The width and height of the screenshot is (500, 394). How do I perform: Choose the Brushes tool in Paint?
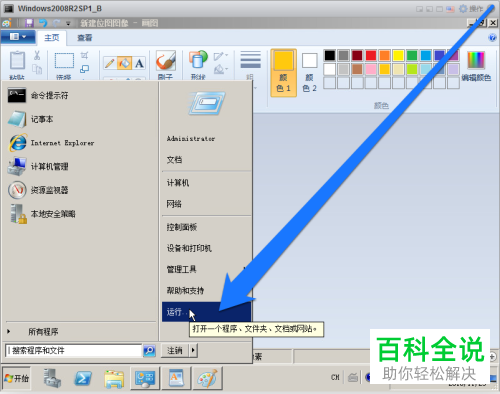pyautogui.click(x=166, y=60)
